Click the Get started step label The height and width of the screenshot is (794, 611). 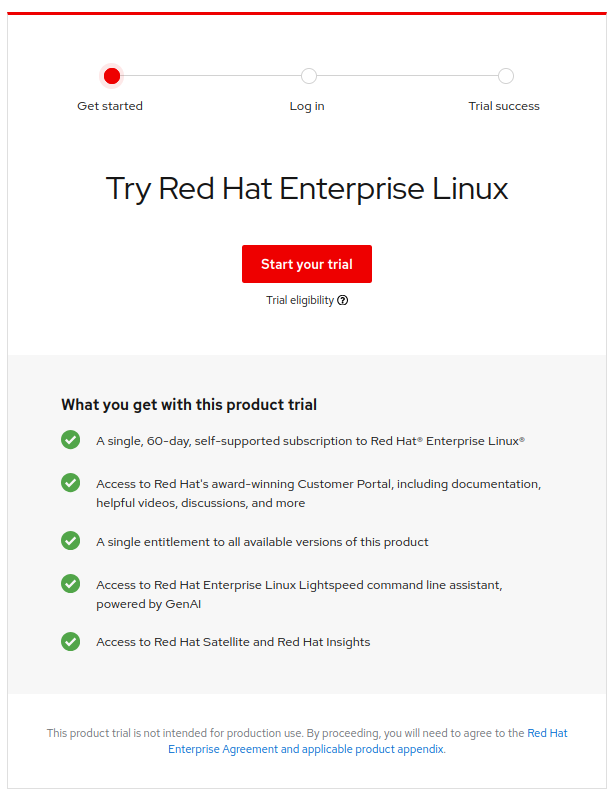(110, 106)
